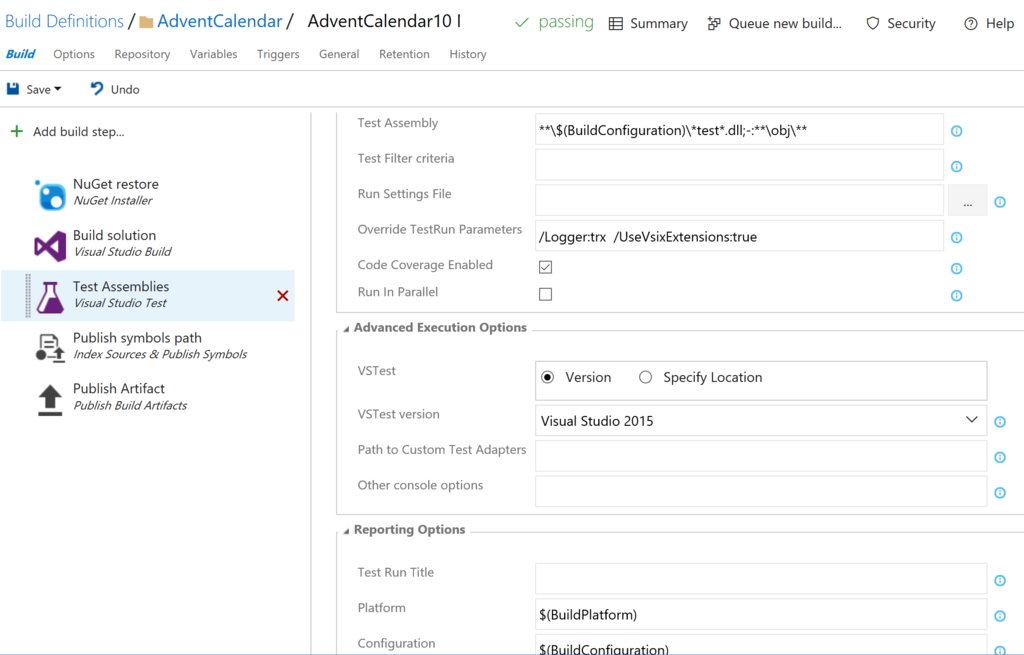Open info icon for Test Filter criteria
The image size is (1024, 655).
click(x=957, y=167)
